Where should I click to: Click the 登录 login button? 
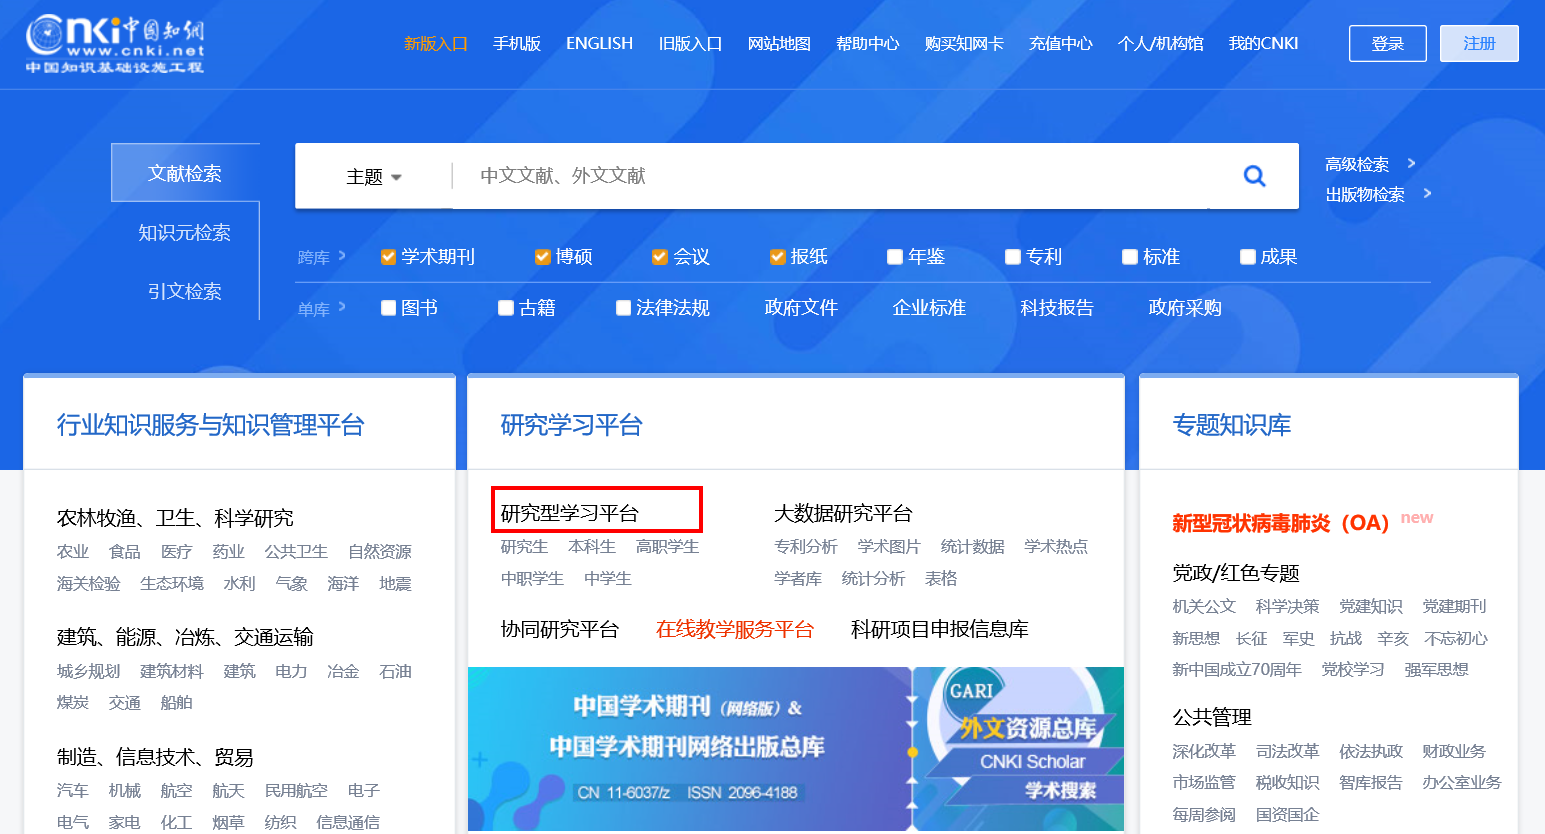point(1388,44)
